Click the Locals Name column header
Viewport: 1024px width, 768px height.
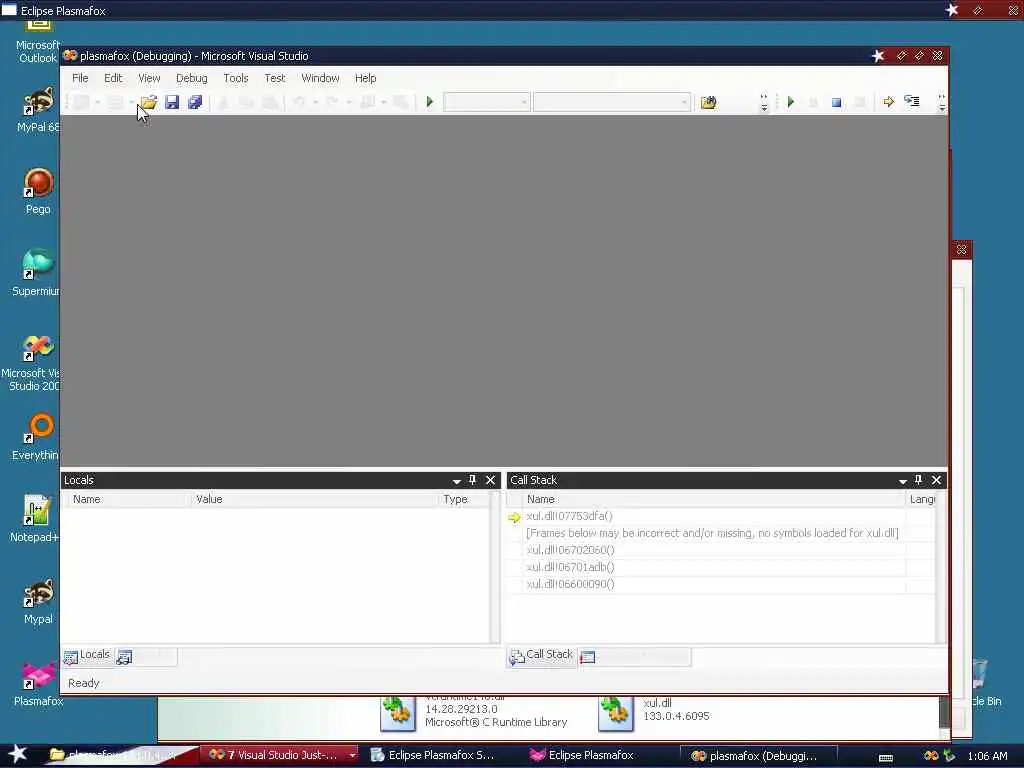pyautogui.click(x=127, y=499)
